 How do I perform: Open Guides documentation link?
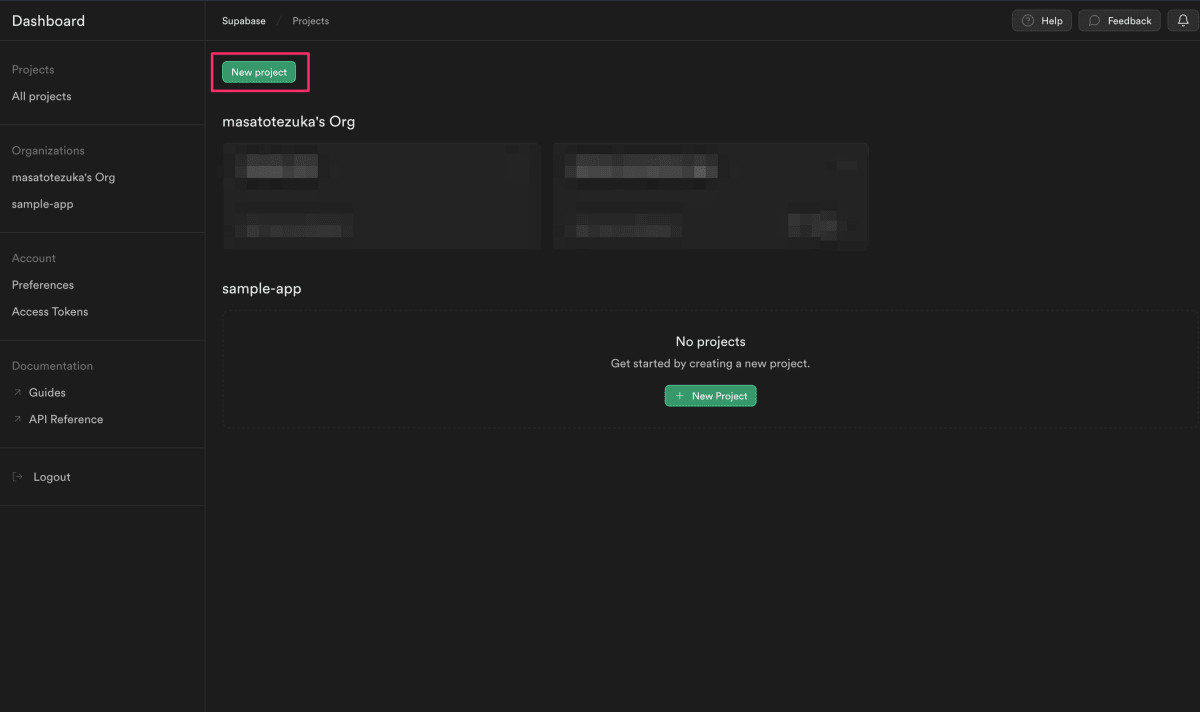47,393
